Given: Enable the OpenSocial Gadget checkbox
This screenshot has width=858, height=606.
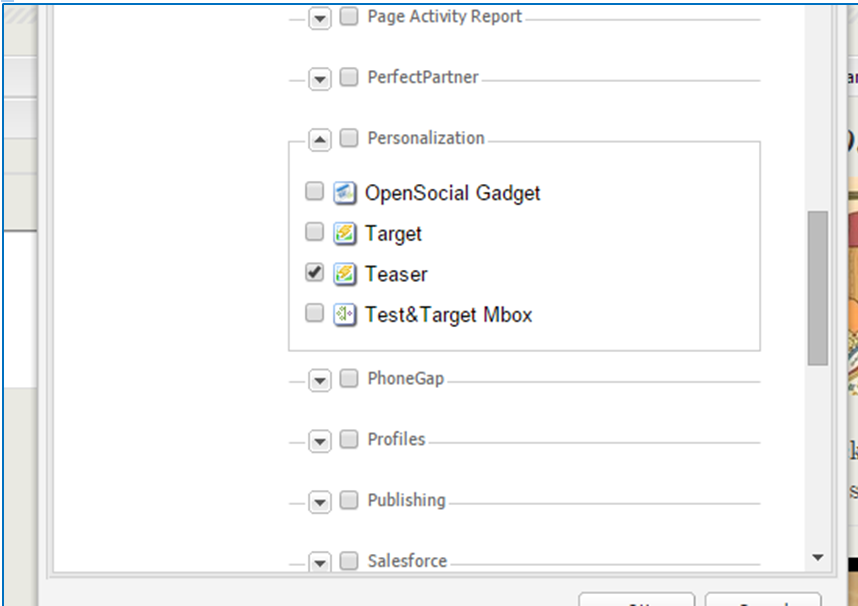Looking at the screenshot, I should tap(314, 191).
